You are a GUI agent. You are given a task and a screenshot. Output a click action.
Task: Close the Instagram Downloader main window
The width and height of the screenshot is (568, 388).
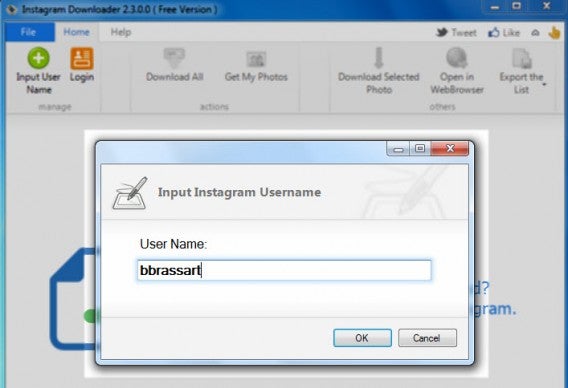tap(546, 6)
